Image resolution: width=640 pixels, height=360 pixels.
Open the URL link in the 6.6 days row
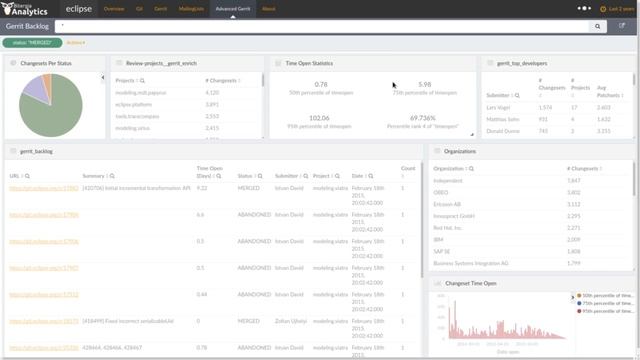coord(44,215)
